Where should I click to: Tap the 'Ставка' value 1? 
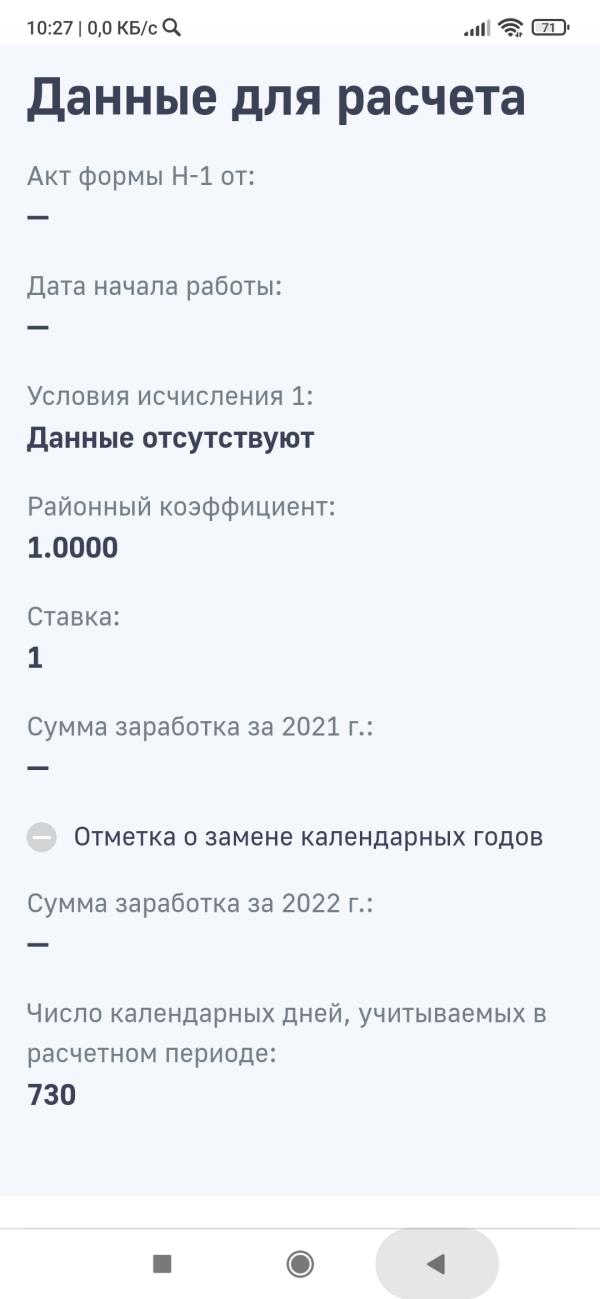point(35,658)
